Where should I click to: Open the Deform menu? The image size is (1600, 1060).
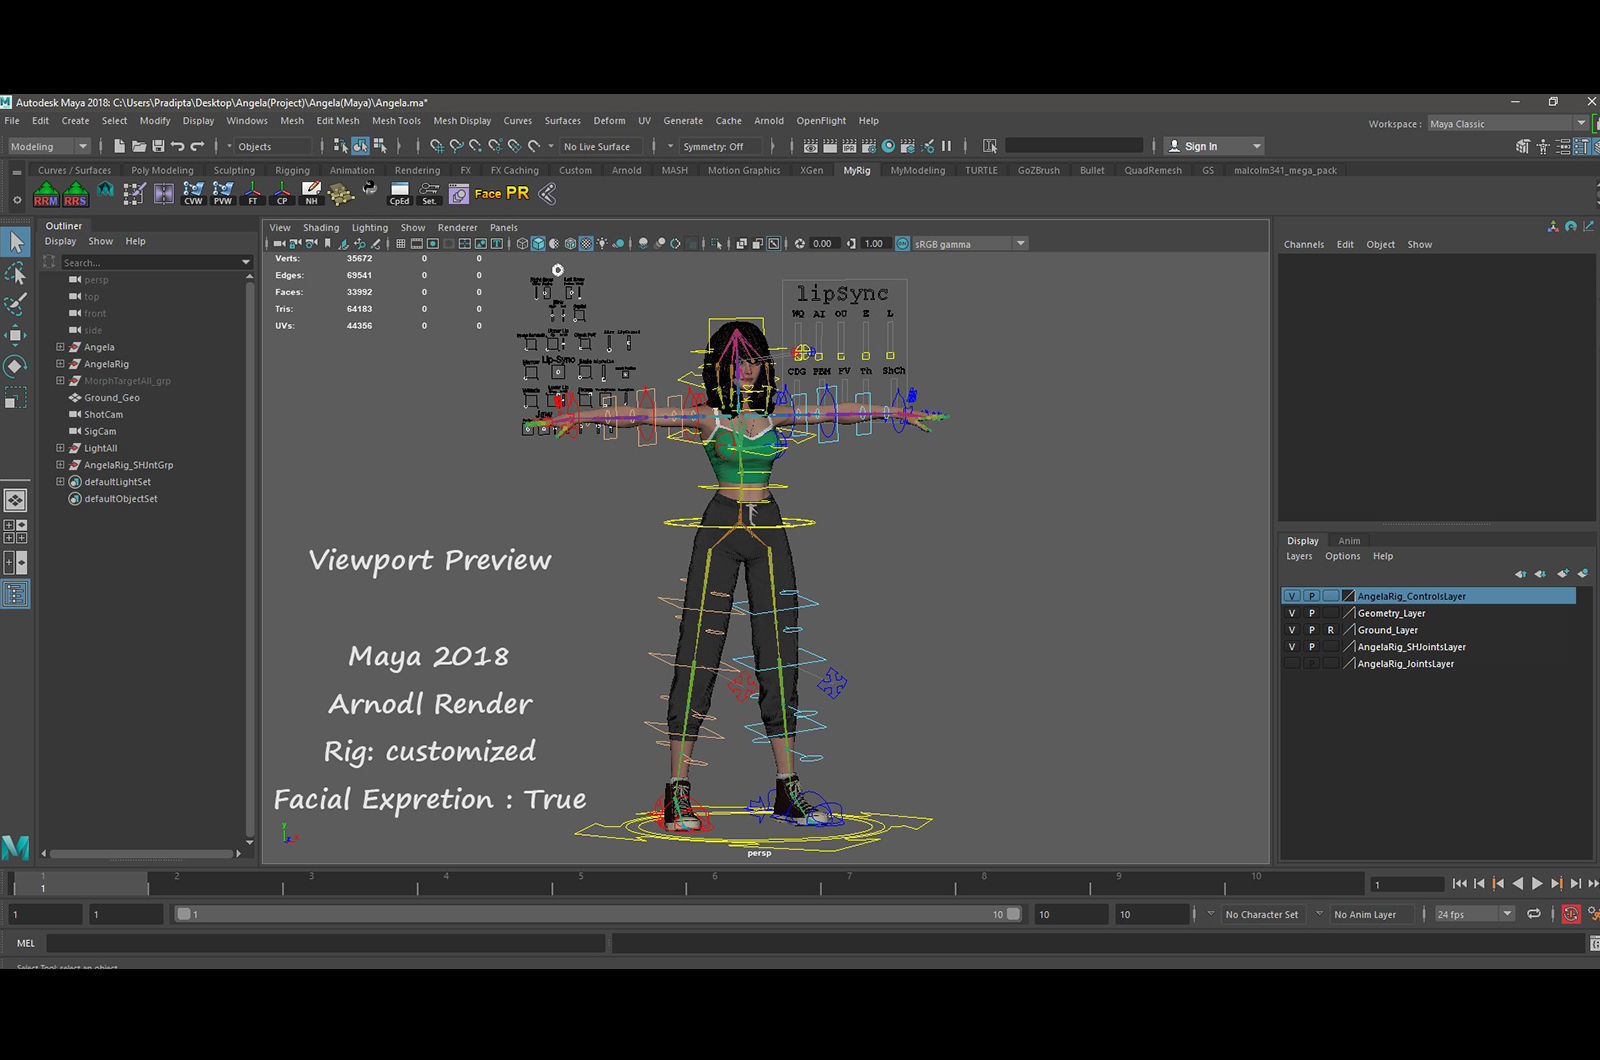[x=609, y=121]
